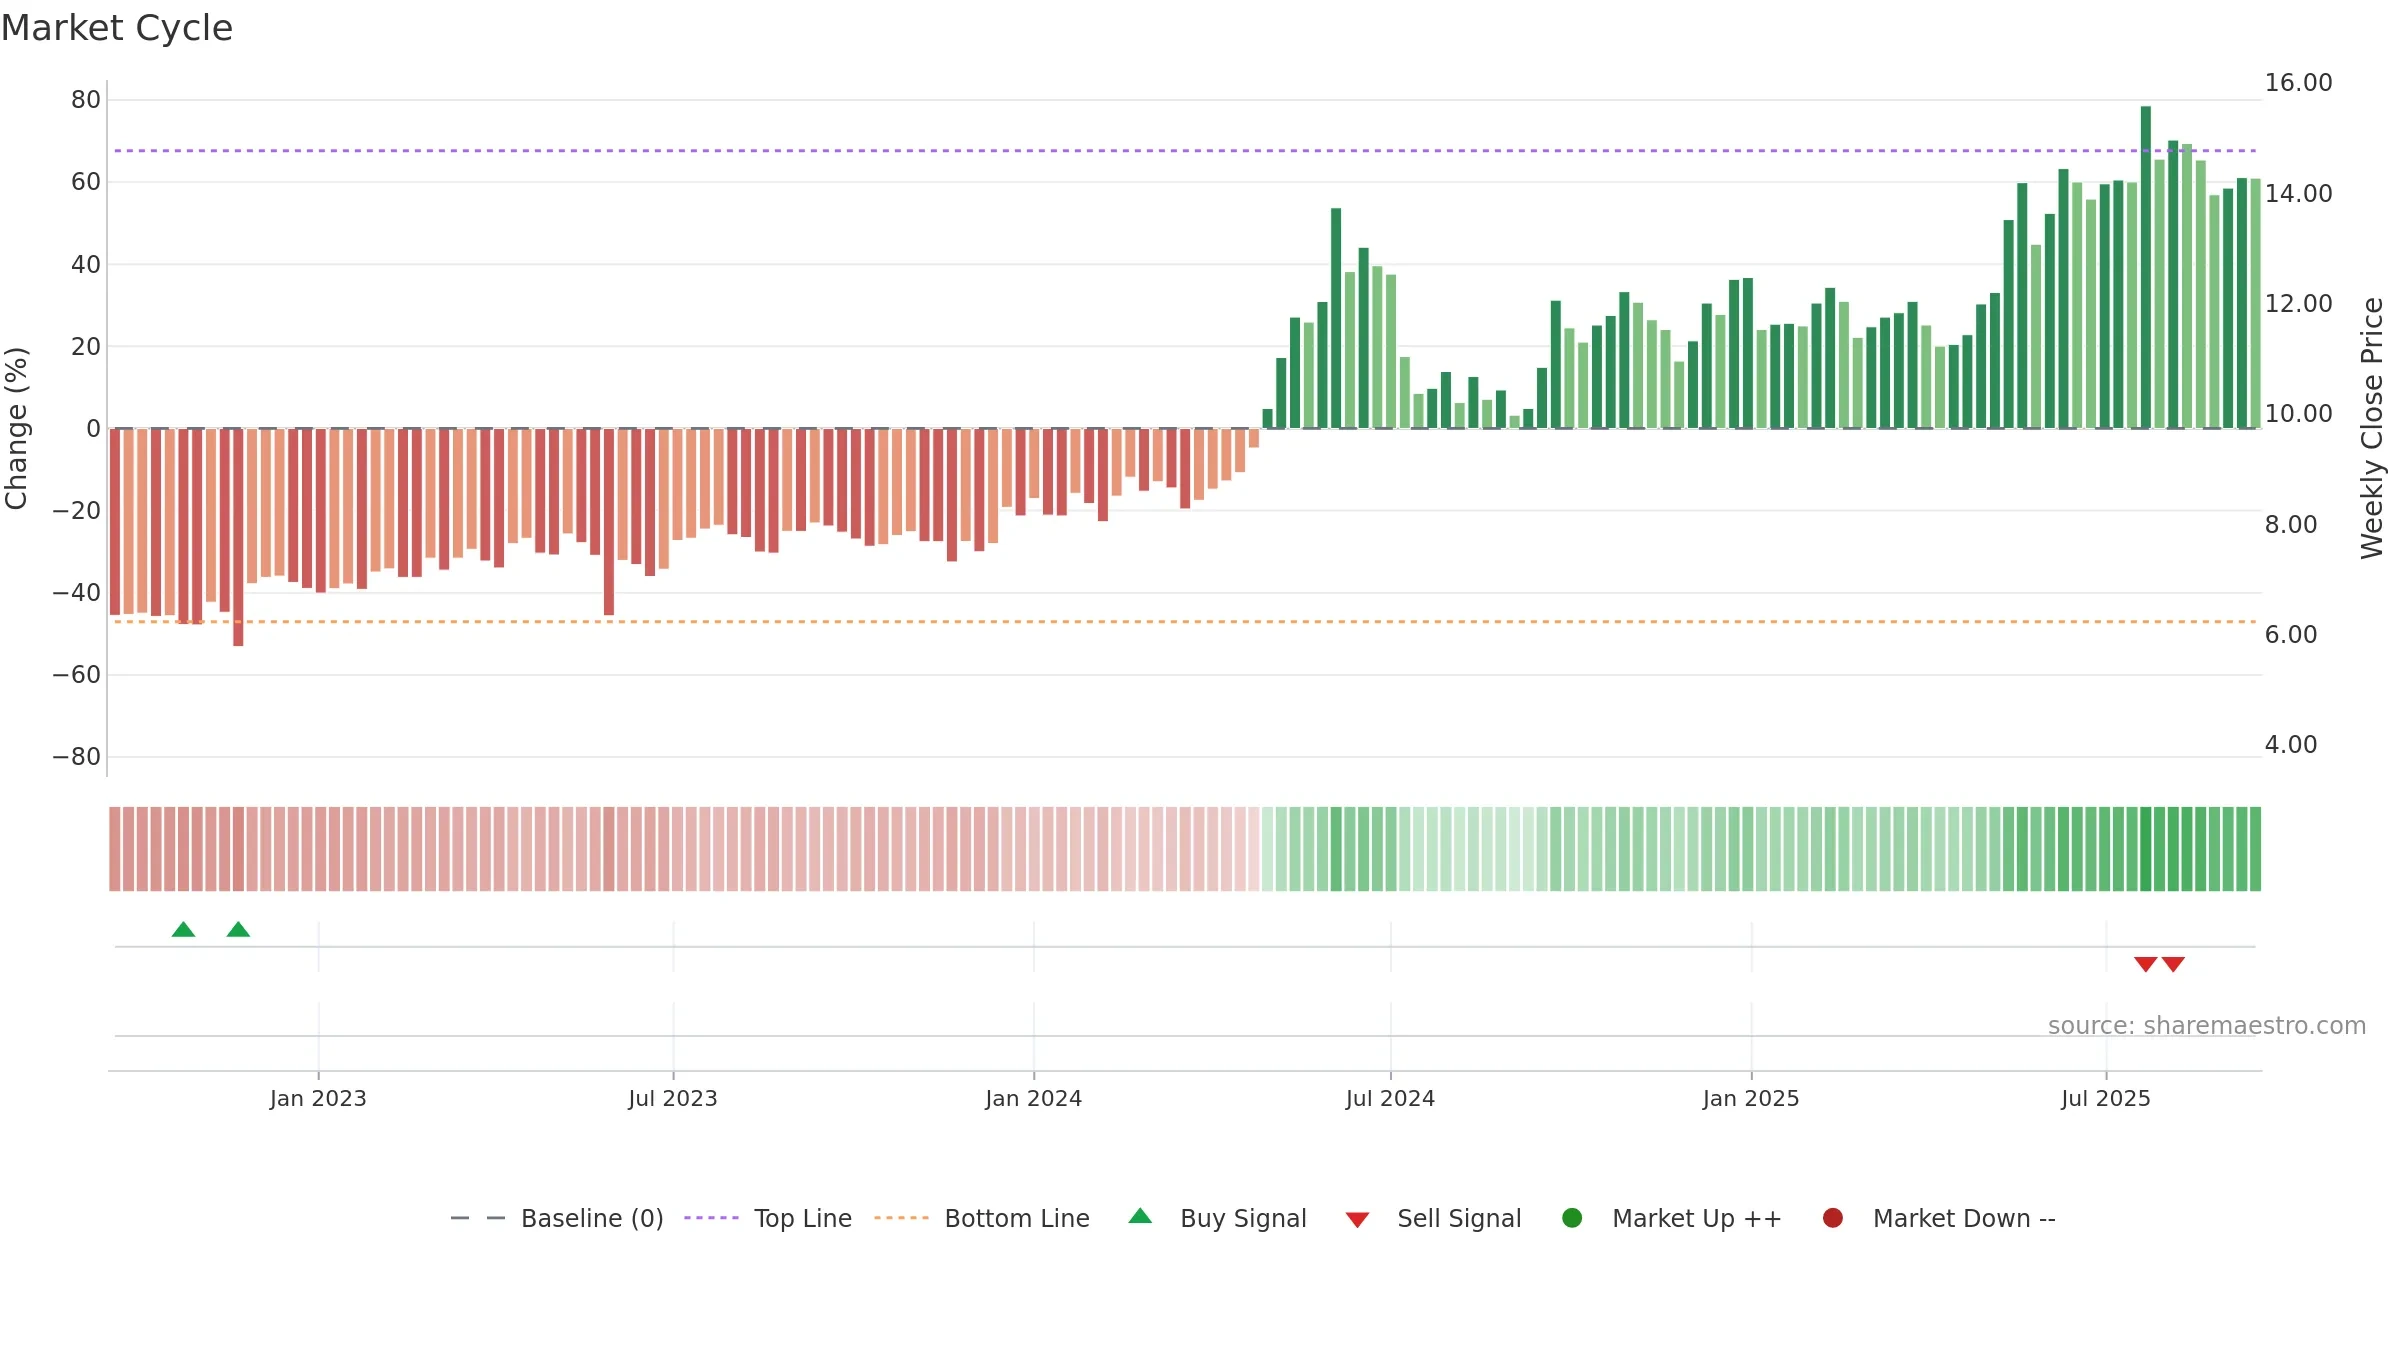Click the Weekly Close Price axis title

[x=2372, y=428]
